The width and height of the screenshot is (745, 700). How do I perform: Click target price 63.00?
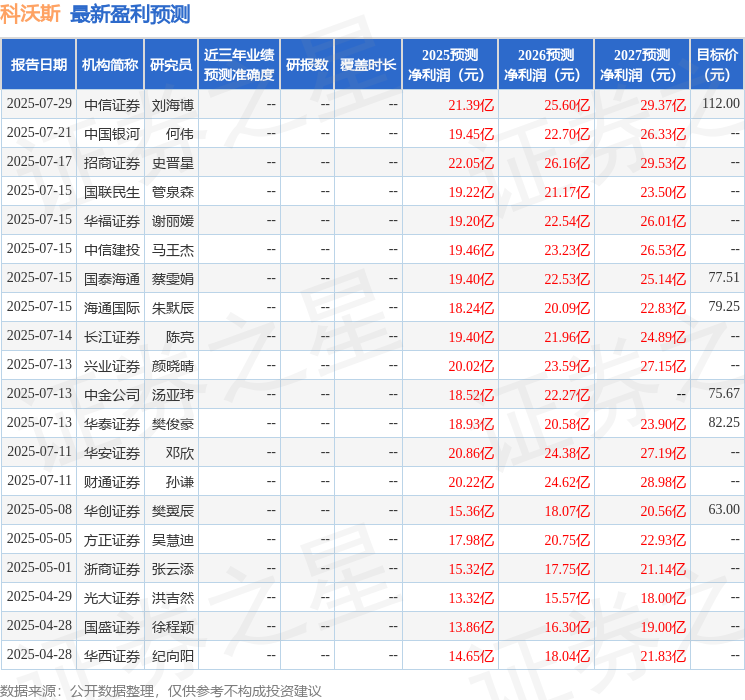(x=724, y=509)
